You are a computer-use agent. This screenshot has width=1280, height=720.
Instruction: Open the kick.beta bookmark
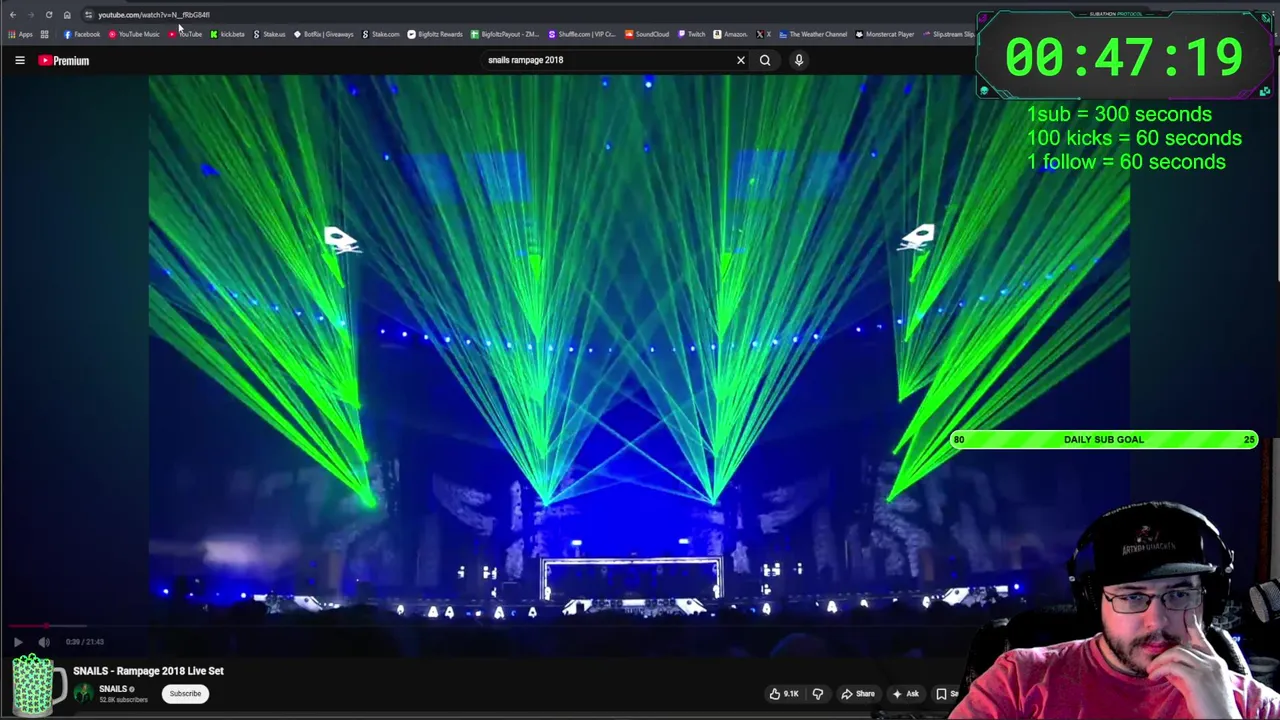click(x=228, y=35)
